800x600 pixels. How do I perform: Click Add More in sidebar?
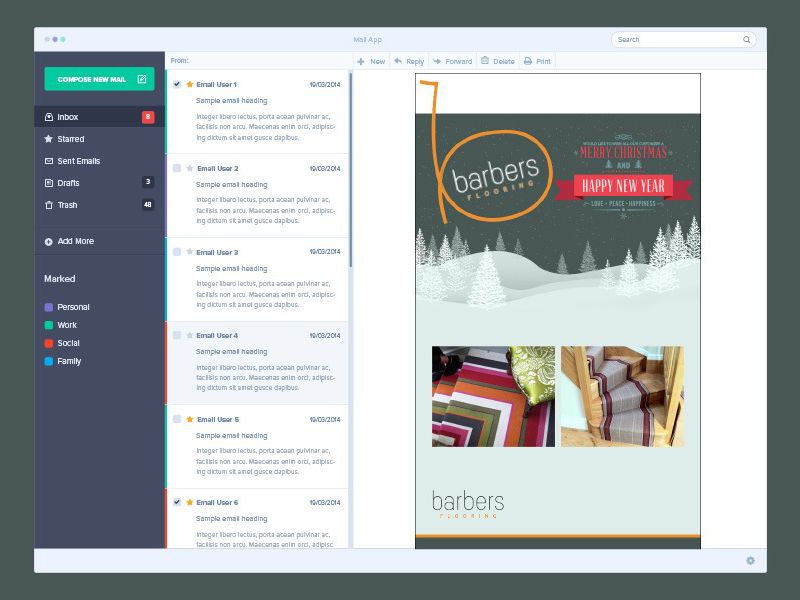[76, 241]
